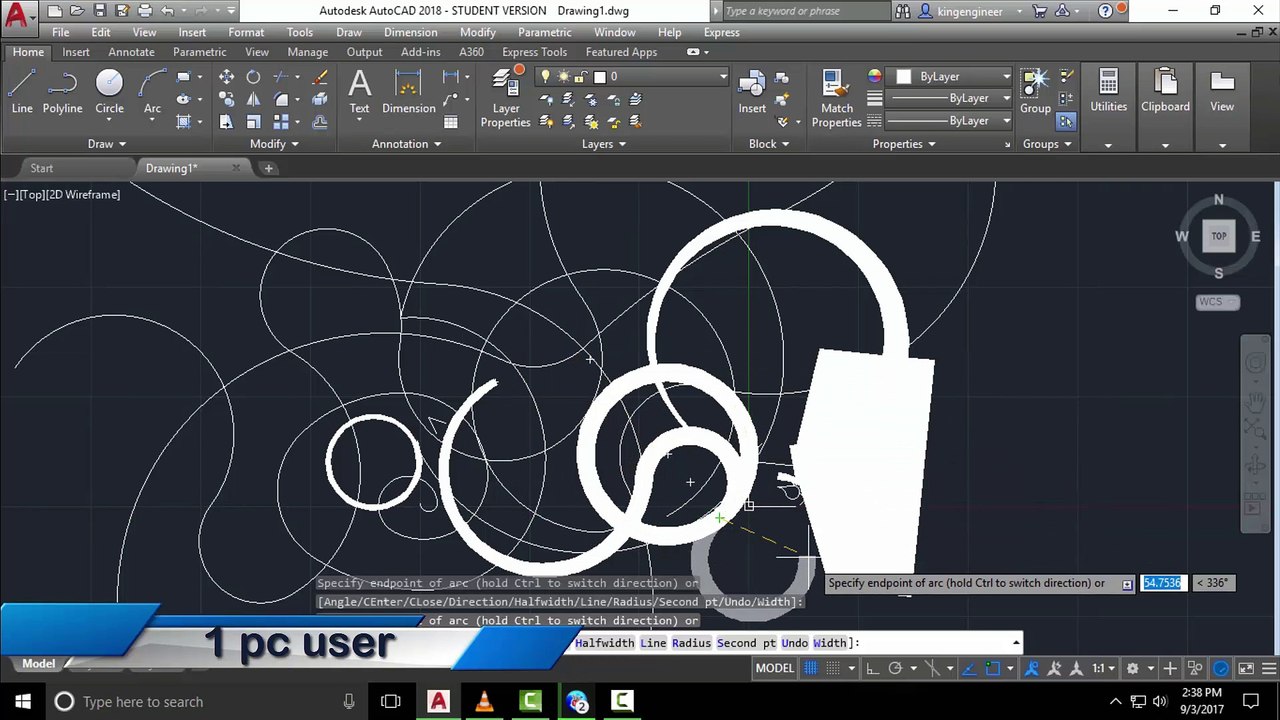Click the object color wheel icon
The width and height of the screenshot is (1280, 720).
coord(874,77)
